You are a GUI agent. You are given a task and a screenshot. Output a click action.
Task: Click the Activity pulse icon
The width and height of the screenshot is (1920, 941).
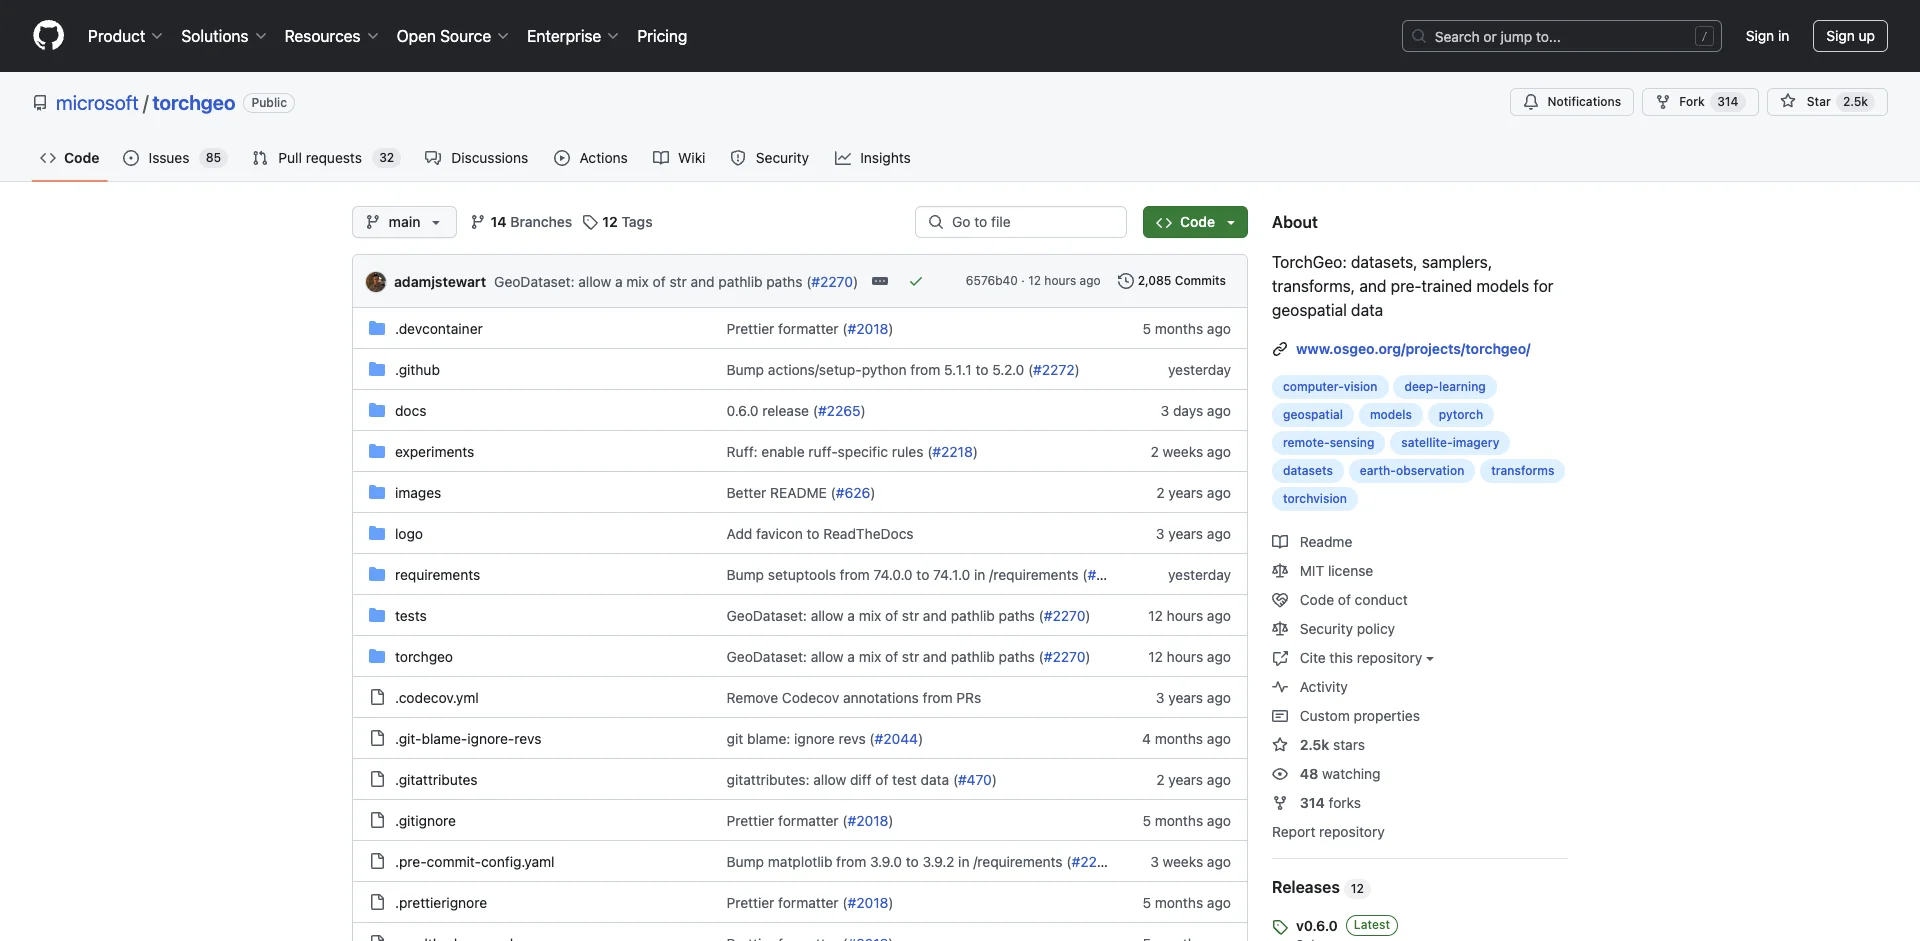point(1280,687)
